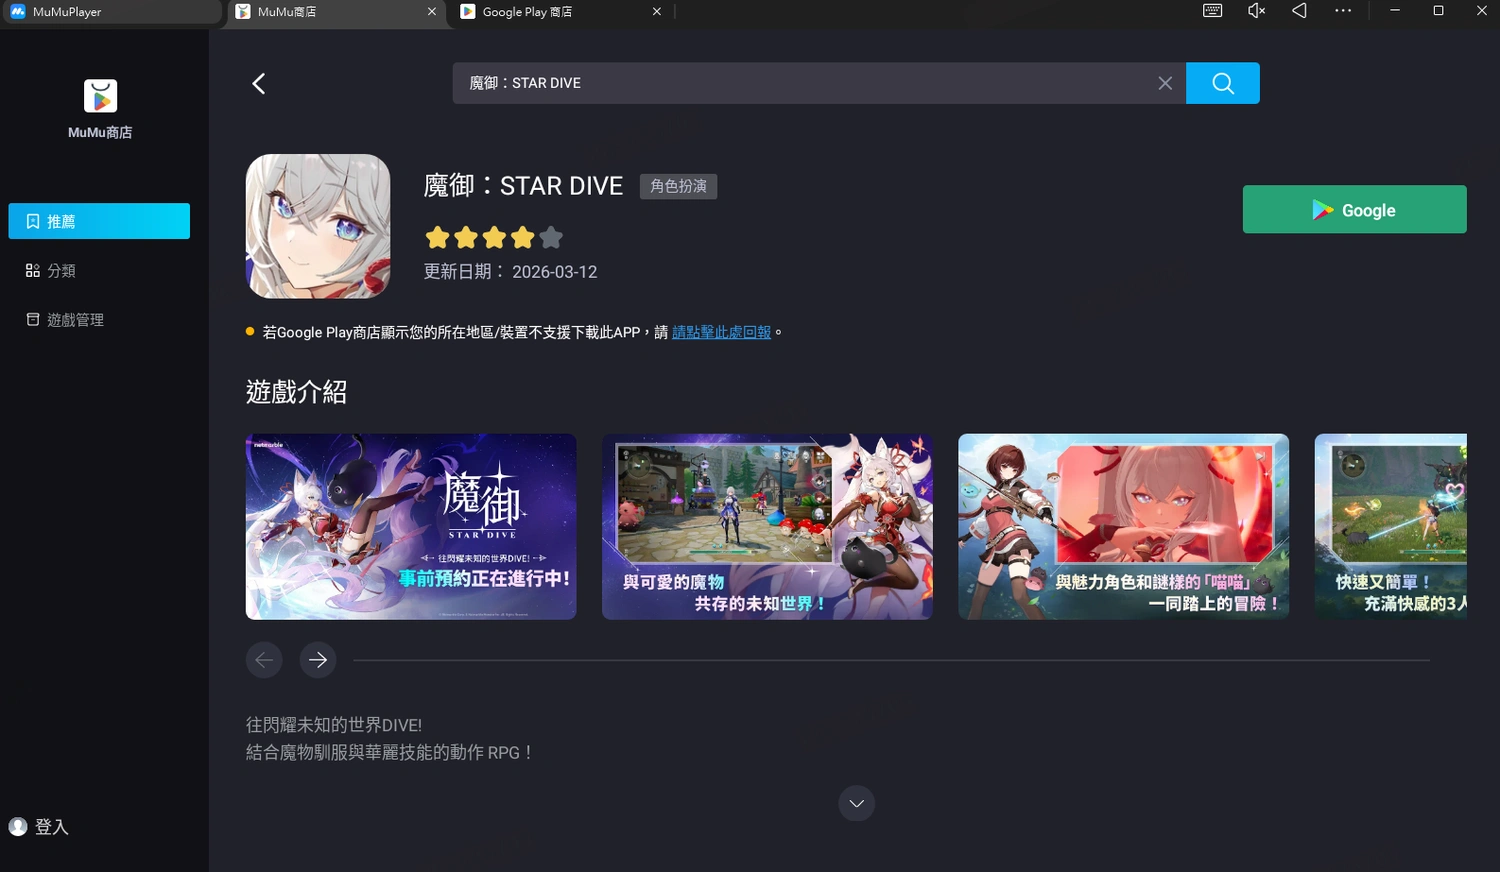Click the 請點擊此處回報 report link

[x=722, y=331]
